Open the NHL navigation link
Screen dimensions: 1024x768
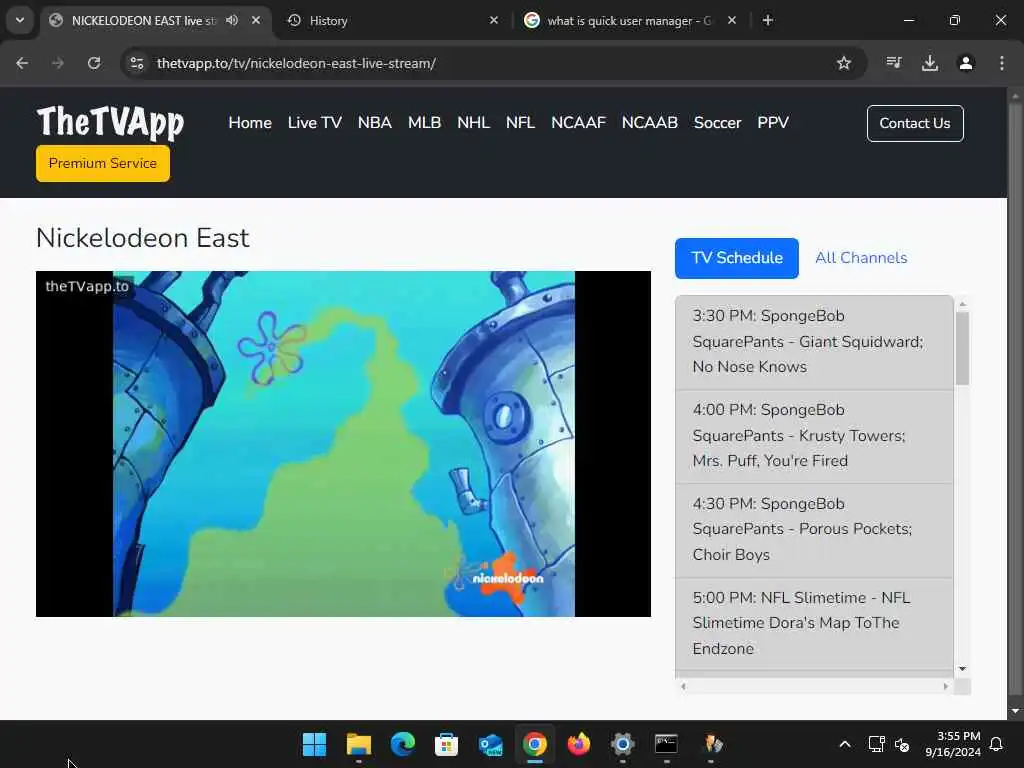473,123
